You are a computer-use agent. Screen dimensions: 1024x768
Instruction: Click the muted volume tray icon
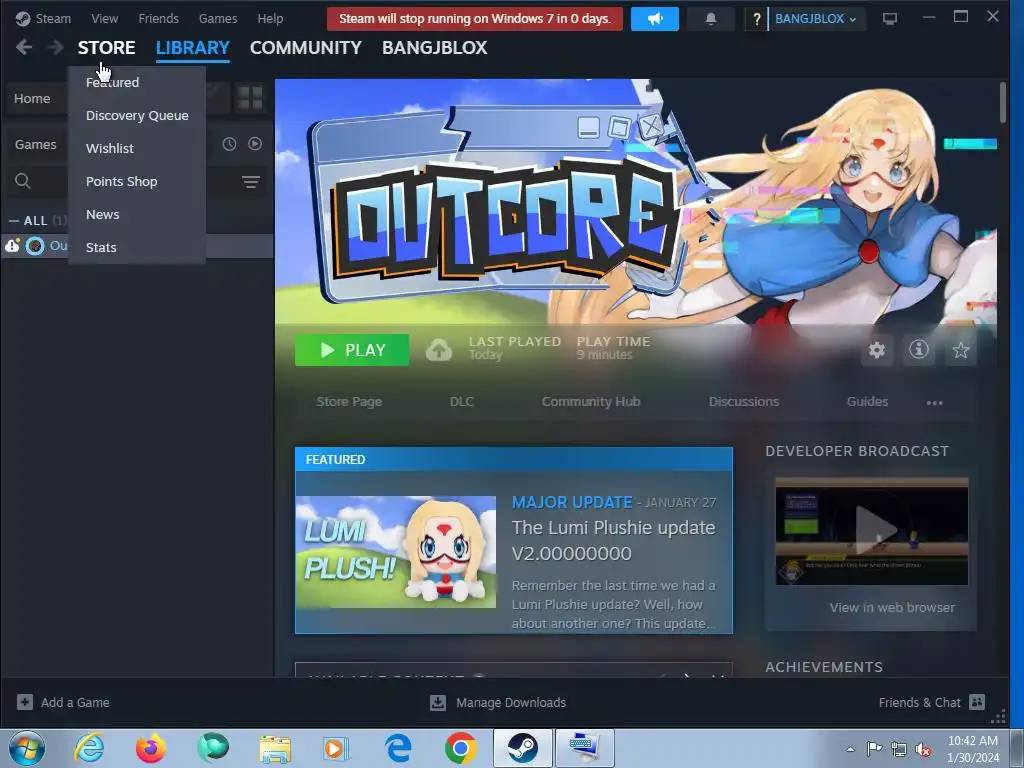pos(923,749)
